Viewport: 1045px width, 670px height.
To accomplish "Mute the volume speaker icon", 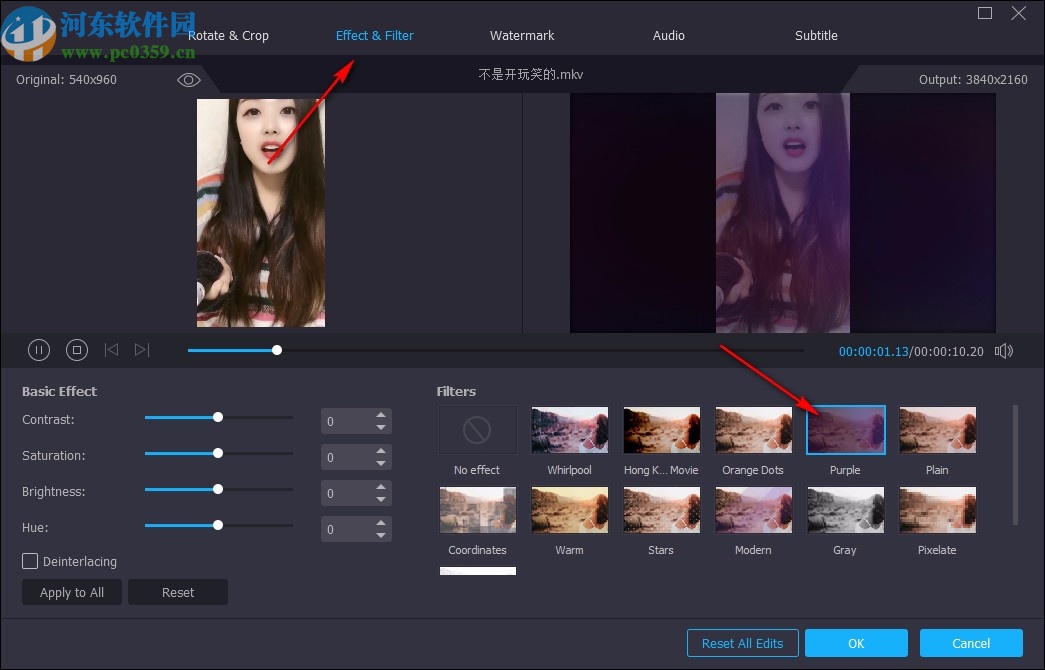I will point(1004,351).
